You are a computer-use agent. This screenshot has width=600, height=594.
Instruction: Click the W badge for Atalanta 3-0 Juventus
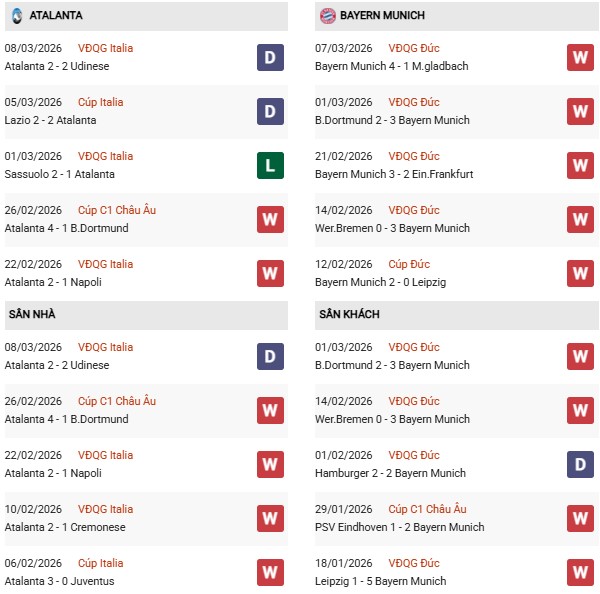pyautogui.click(x=270, y=572)
